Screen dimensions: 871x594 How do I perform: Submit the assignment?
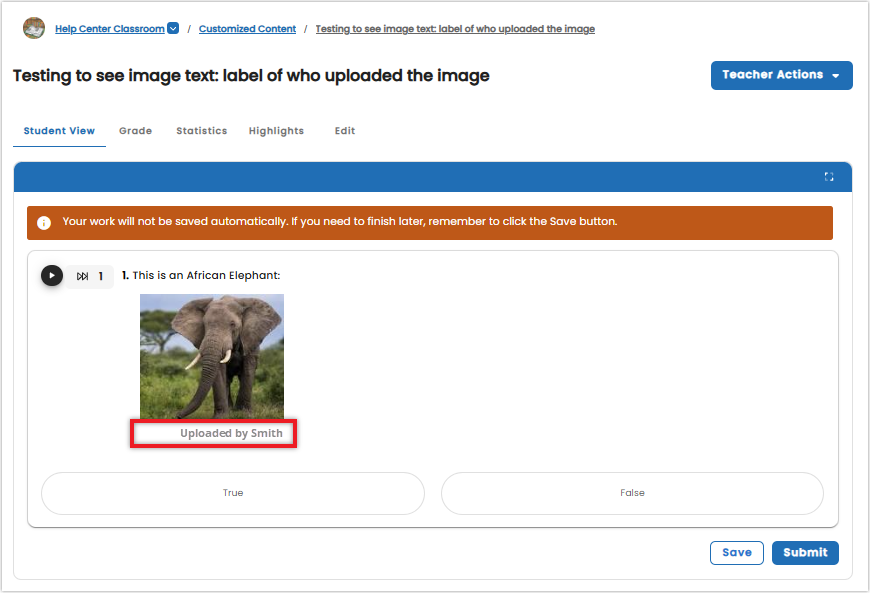click(x=805, y=553)
